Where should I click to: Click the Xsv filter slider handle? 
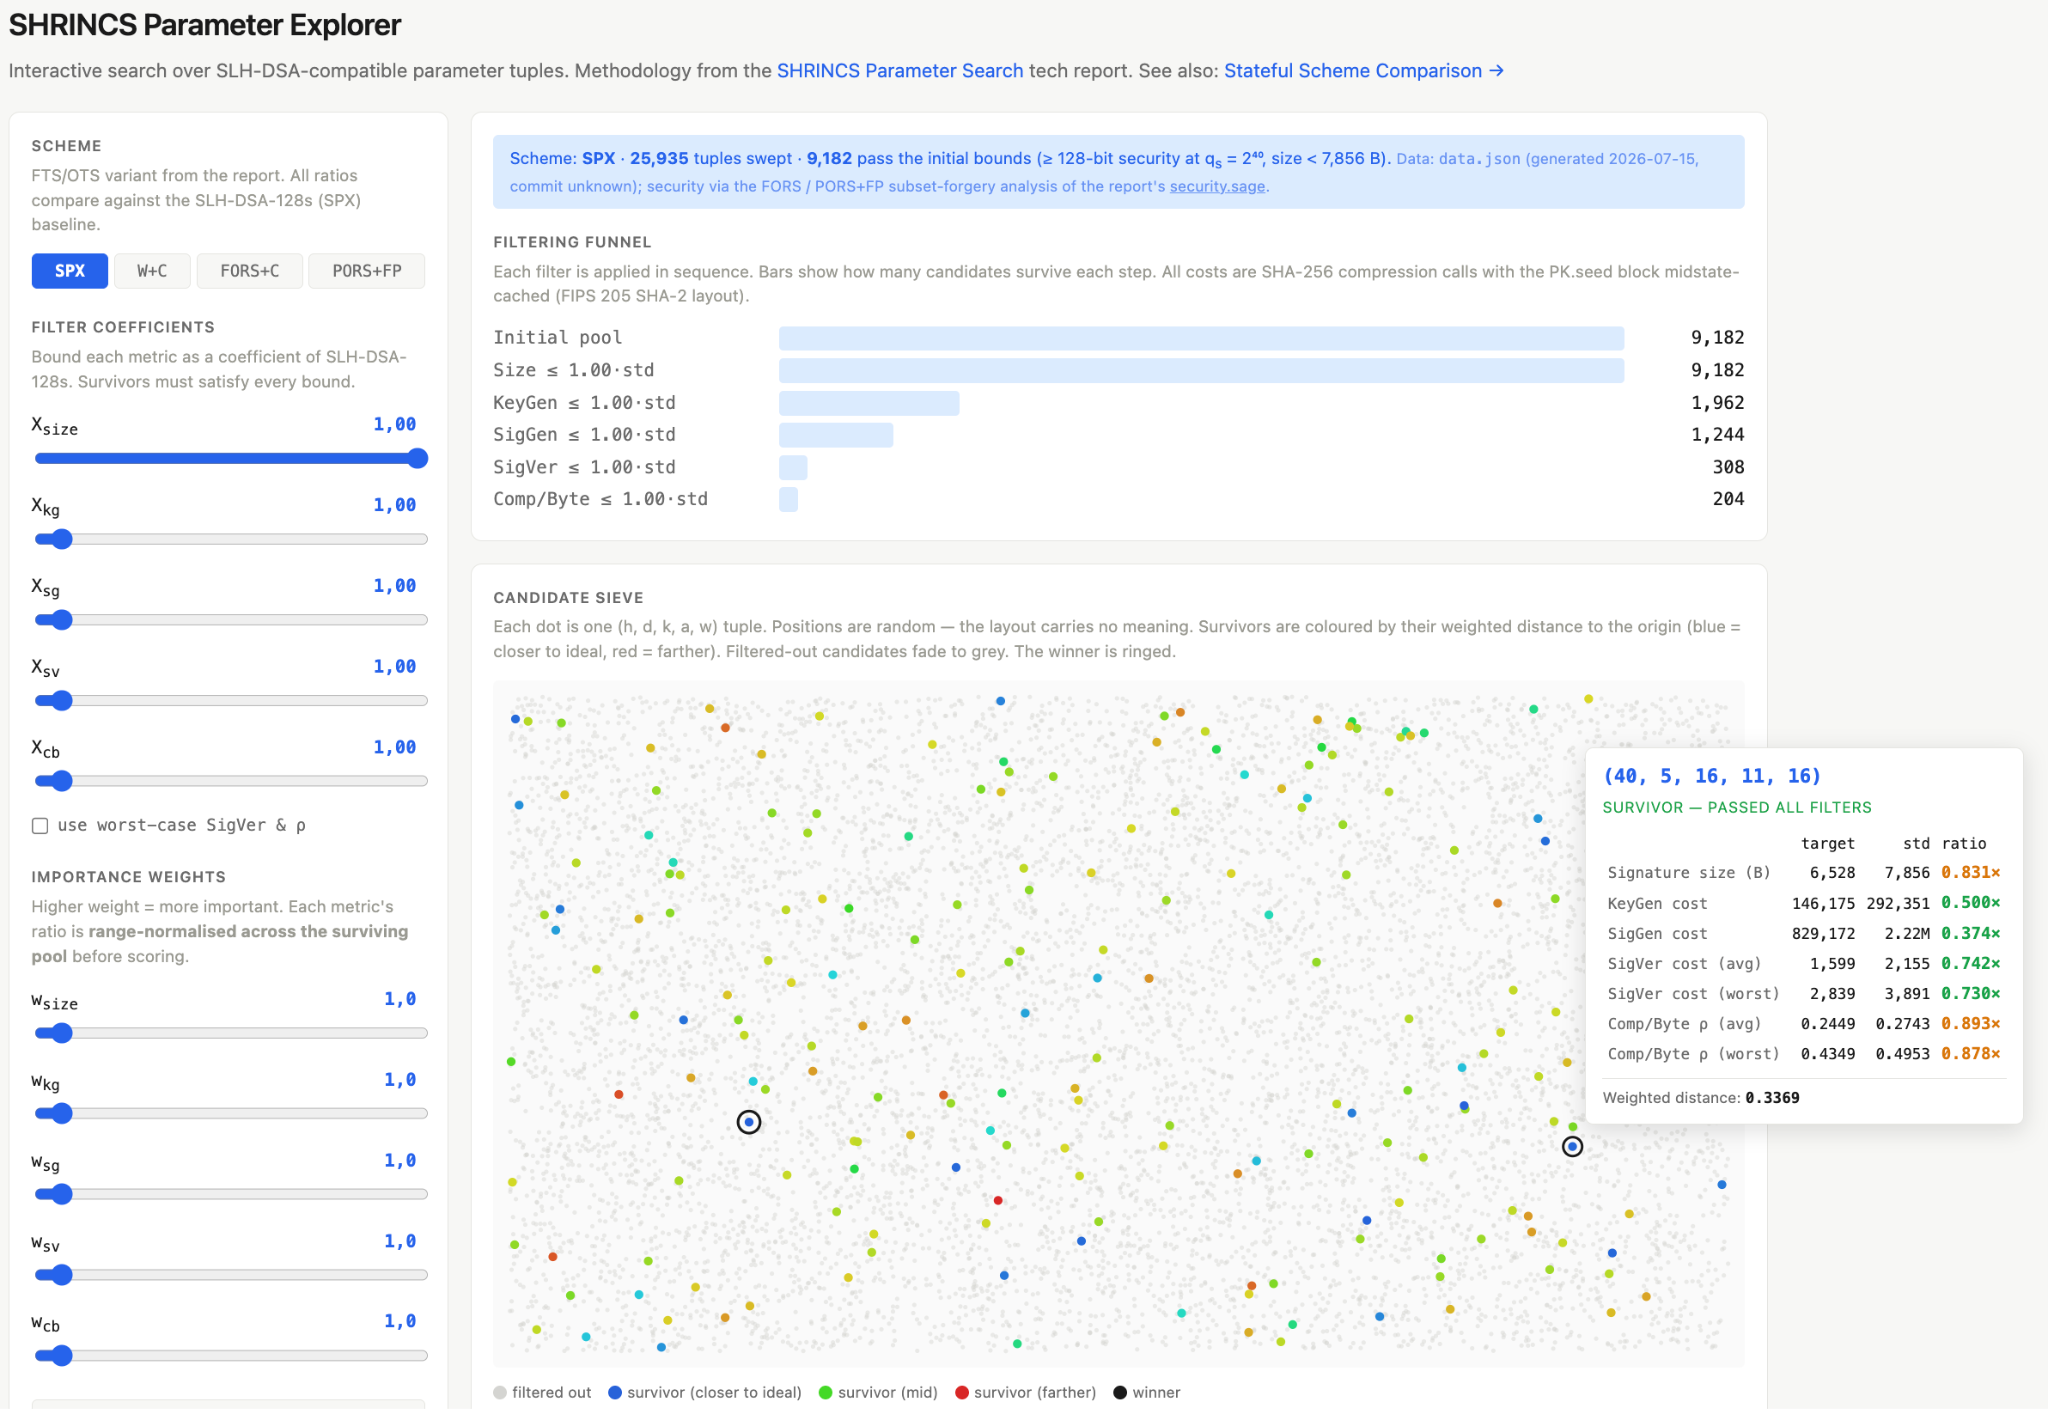61,700
